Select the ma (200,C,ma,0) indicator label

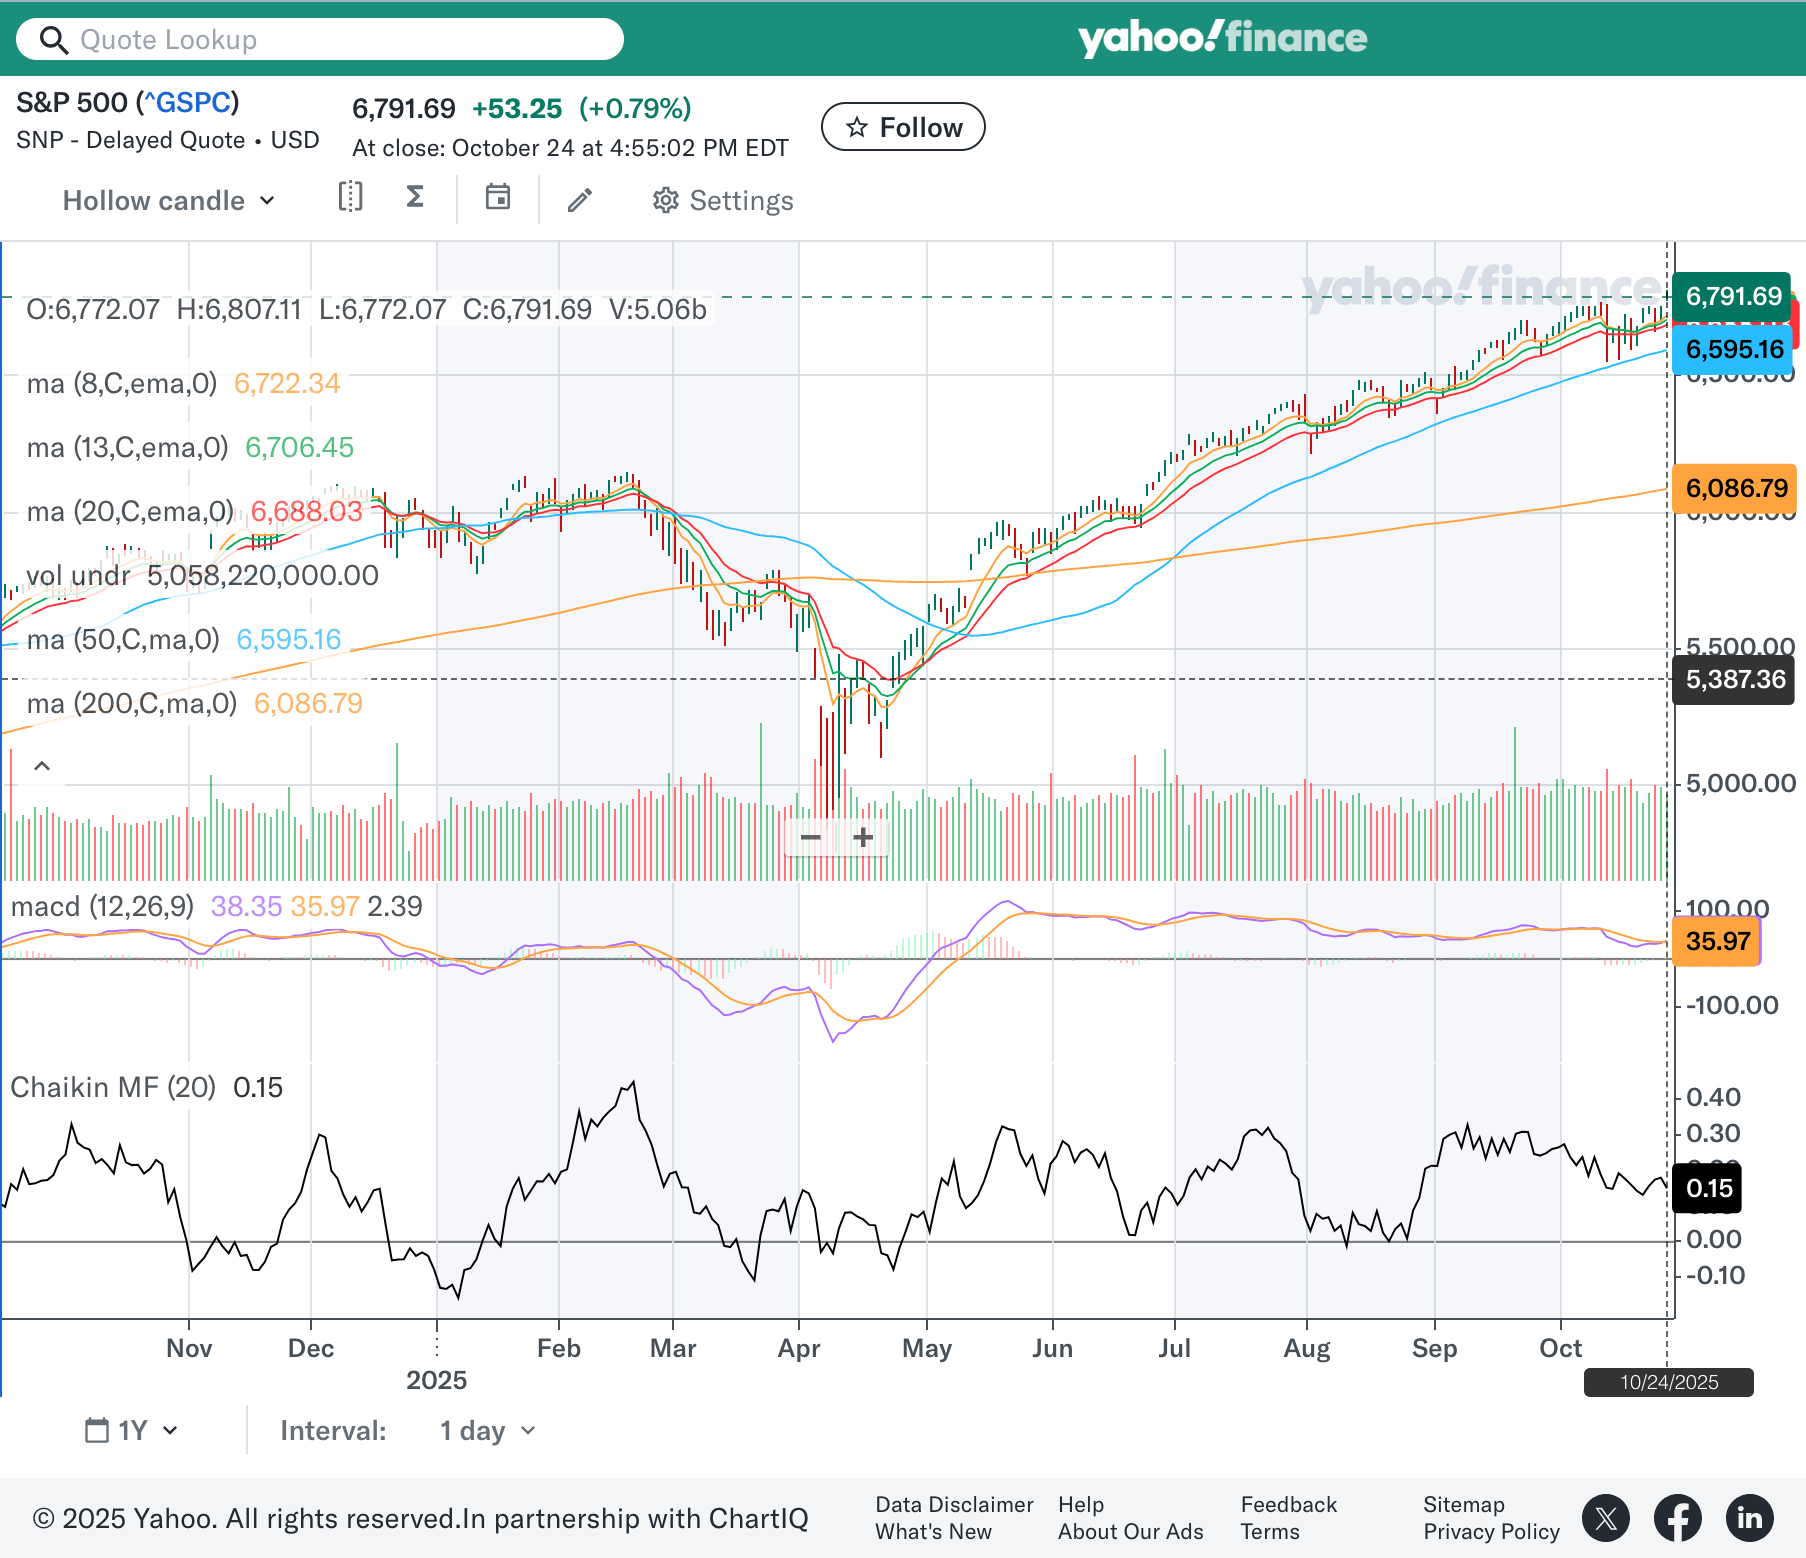132,703
